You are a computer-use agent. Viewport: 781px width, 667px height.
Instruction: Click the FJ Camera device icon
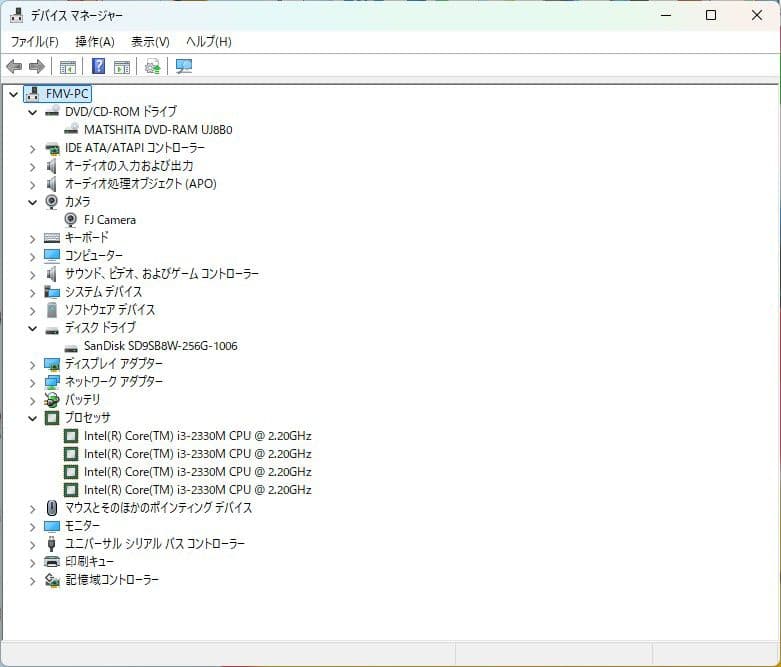pos(71,220)
